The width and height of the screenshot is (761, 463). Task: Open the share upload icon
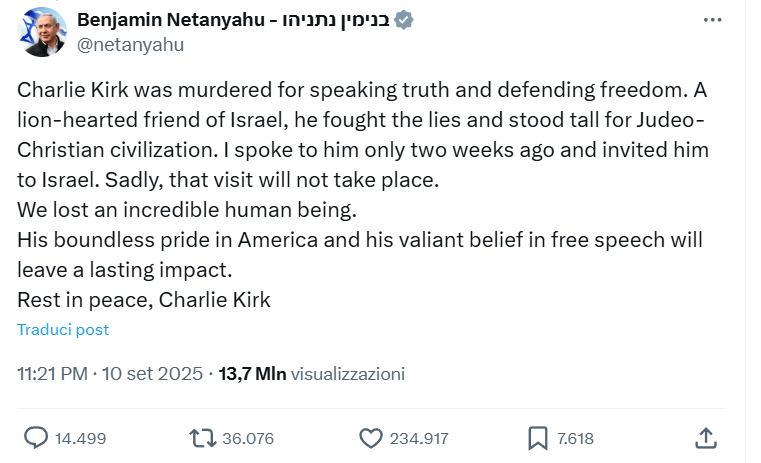click(706, 438)
